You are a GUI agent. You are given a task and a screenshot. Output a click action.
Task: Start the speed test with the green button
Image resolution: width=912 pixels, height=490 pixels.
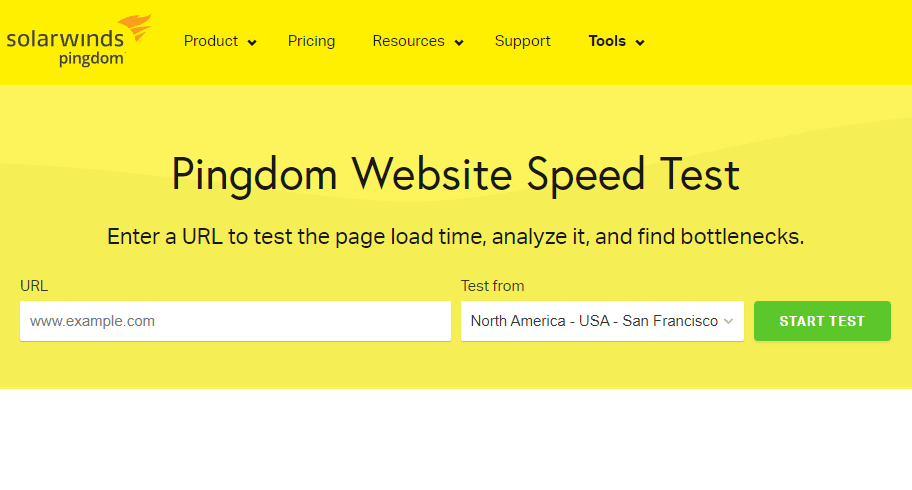(x=822, y=321)
